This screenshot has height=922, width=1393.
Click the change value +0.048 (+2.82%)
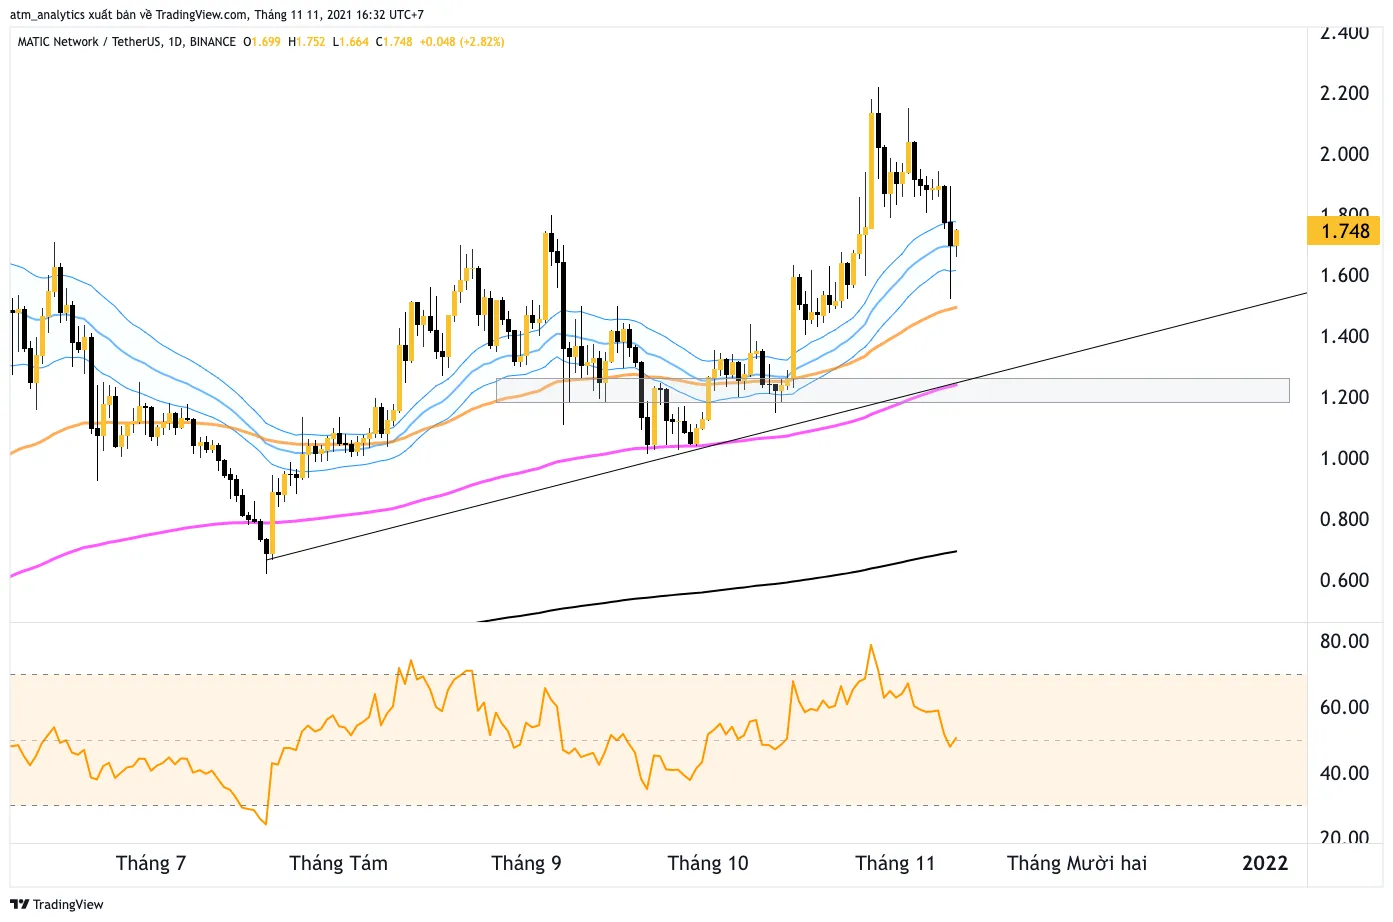(x=462, y=42)
